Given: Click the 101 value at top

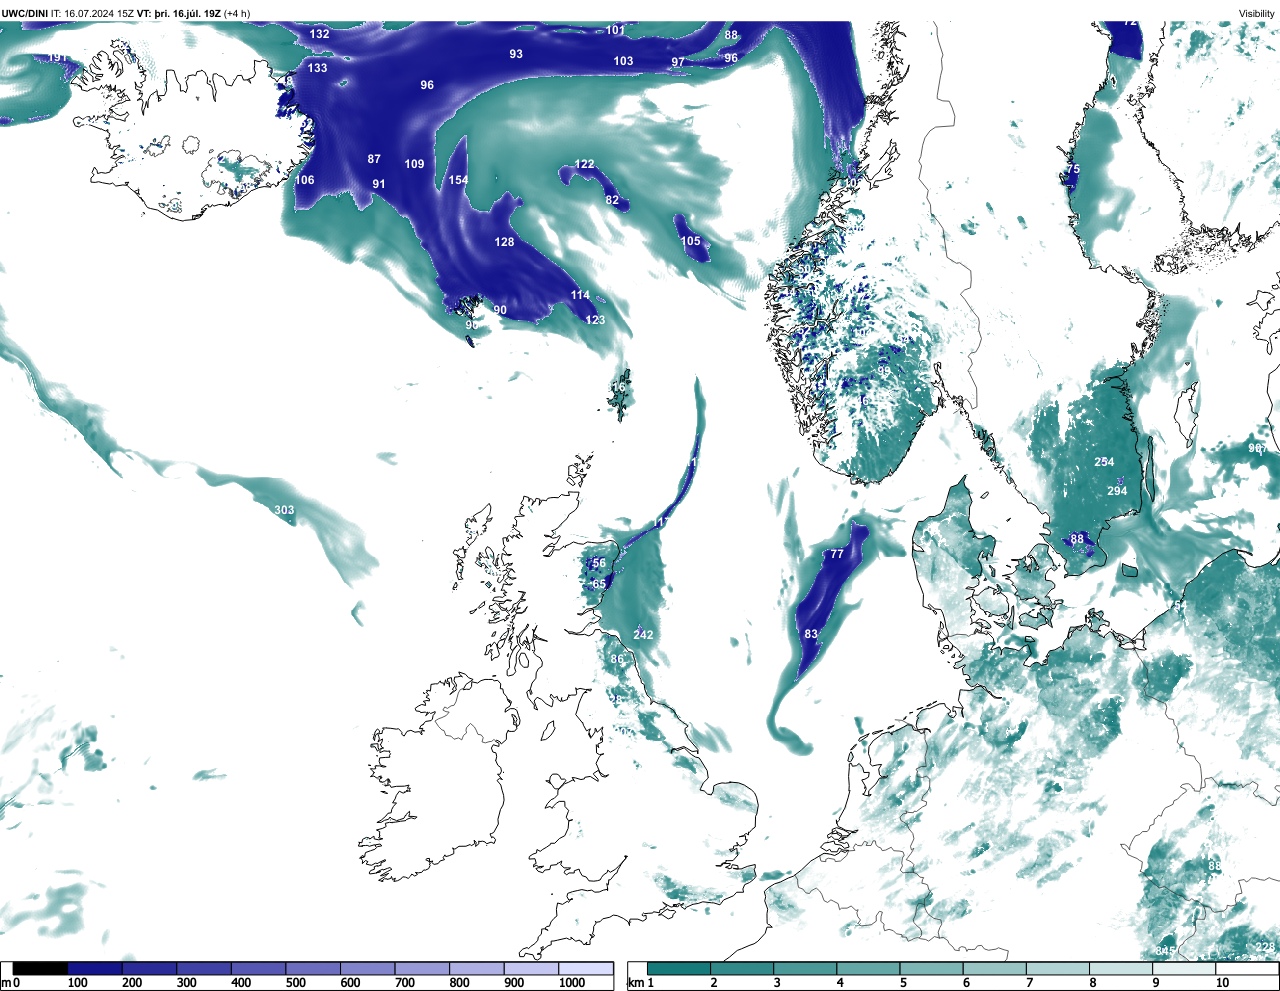Looking at the screenshot, I should click(615, 30).
